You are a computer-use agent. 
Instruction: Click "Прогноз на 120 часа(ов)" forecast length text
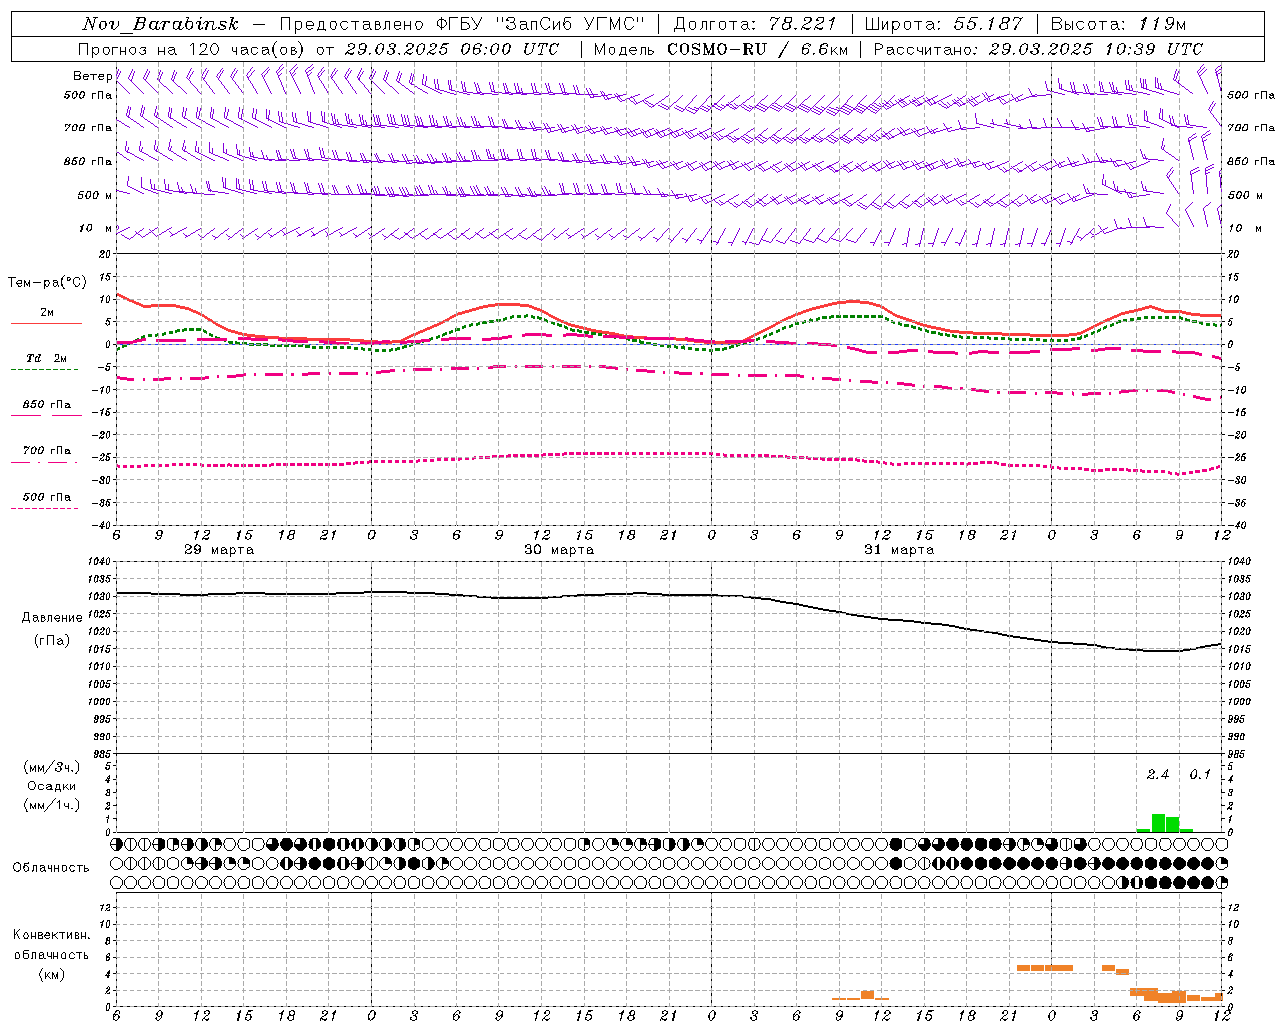pos(193,49)
